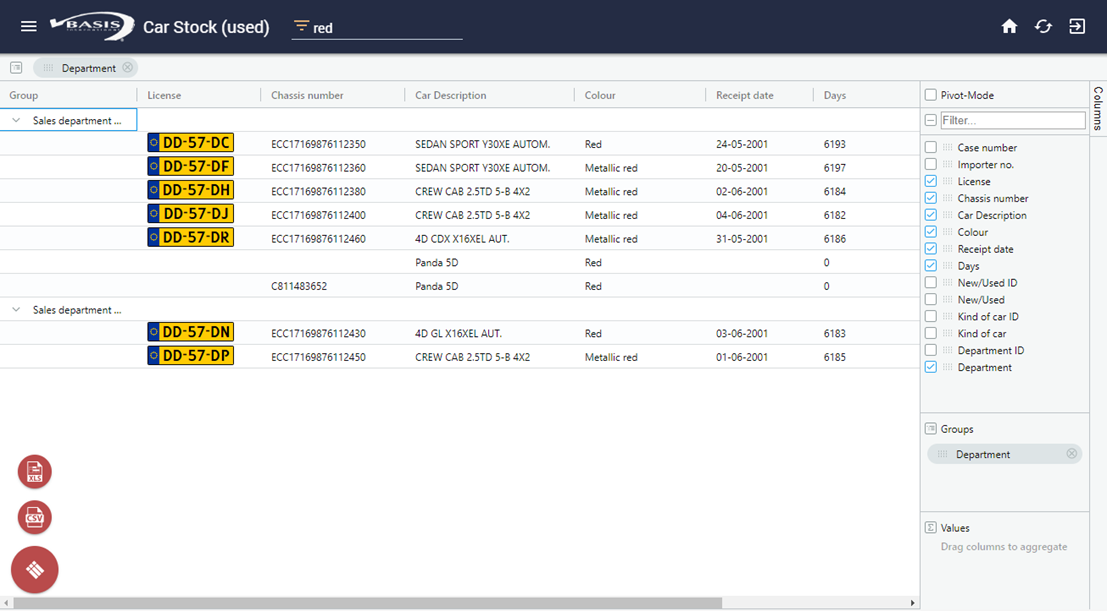Click the Values sigma icon
The height and width of the screenshot is (611, 1107).
pyautogui.click(x=931, y=528)
